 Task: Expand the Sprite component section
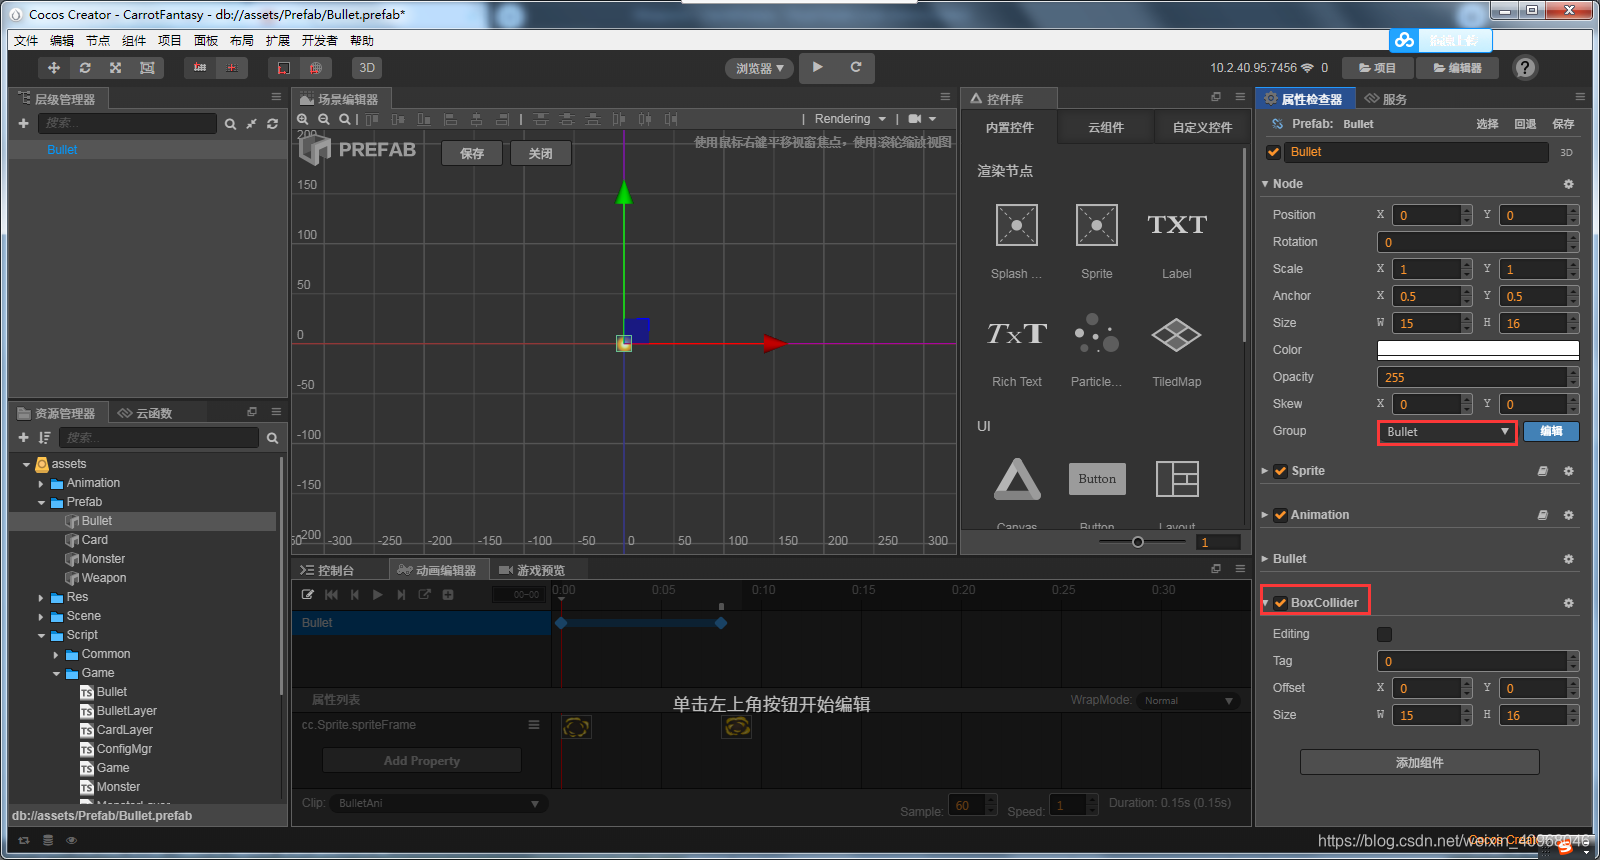tap(1265, 471)
